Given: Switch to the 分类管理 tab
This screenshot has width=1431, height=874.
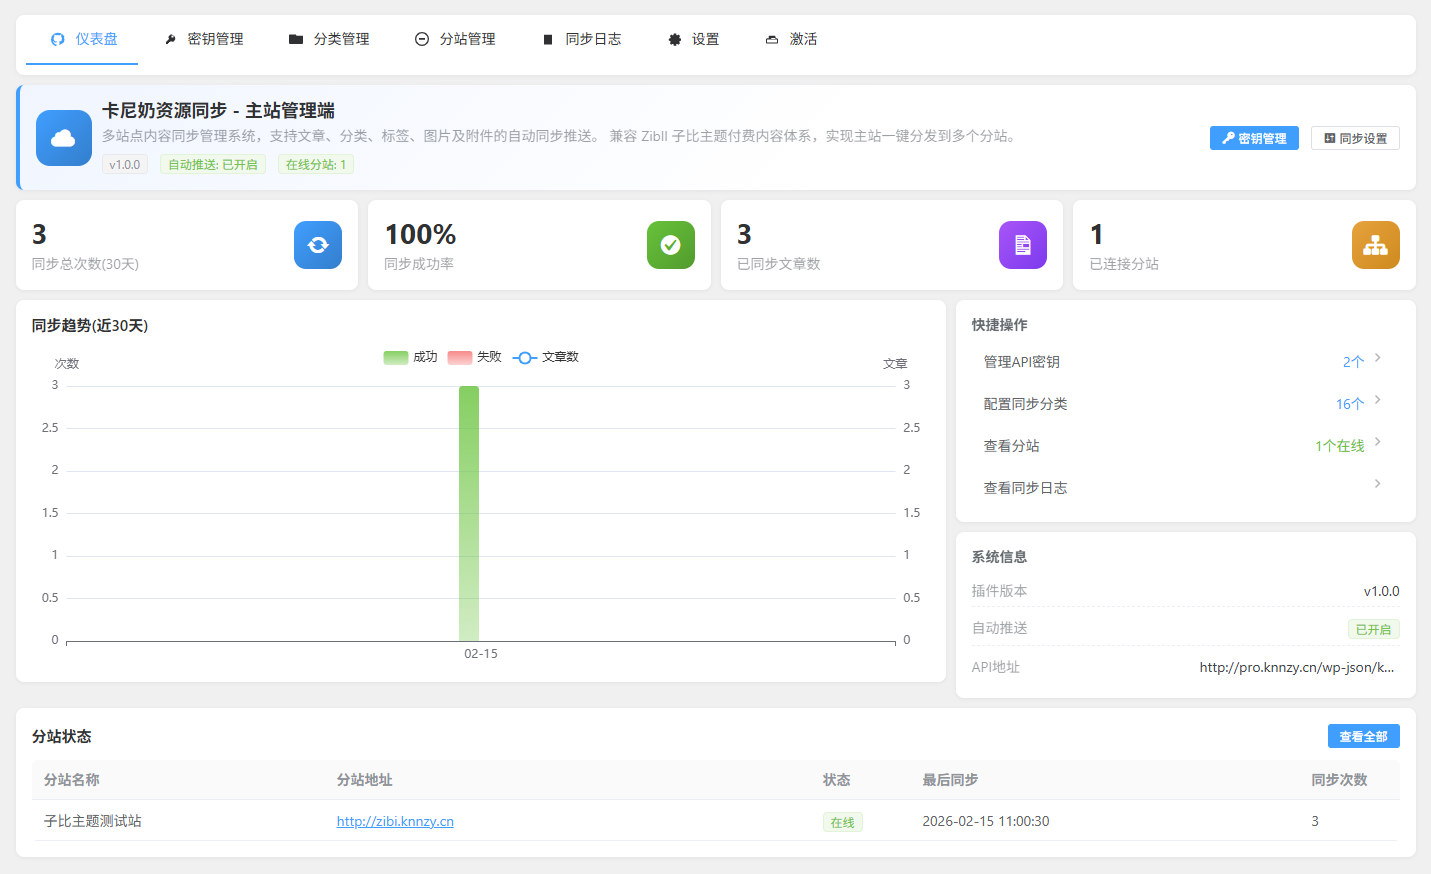Looking at the screenshot, I should 329,39.
